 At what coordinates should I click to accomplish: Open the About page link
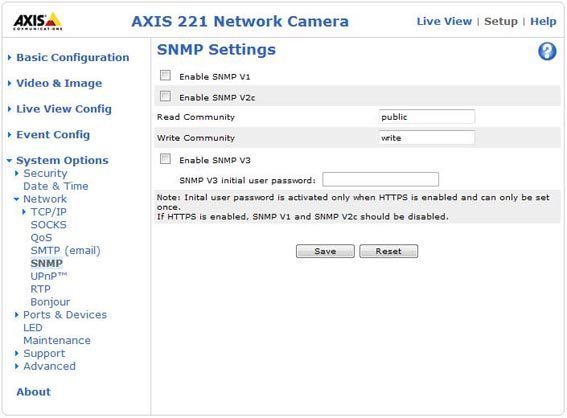click(x=34, y=392)
